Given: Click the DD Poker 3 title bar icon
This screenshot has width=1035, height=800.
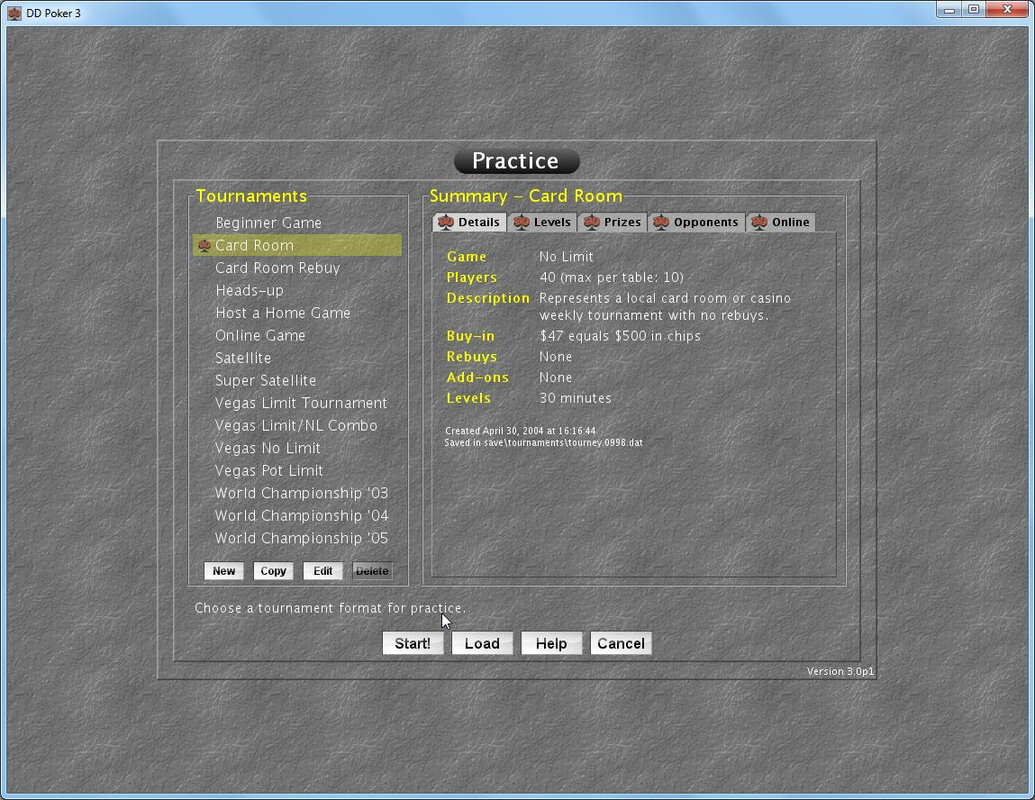Looking at the screenshot, I should click(14, 13).
